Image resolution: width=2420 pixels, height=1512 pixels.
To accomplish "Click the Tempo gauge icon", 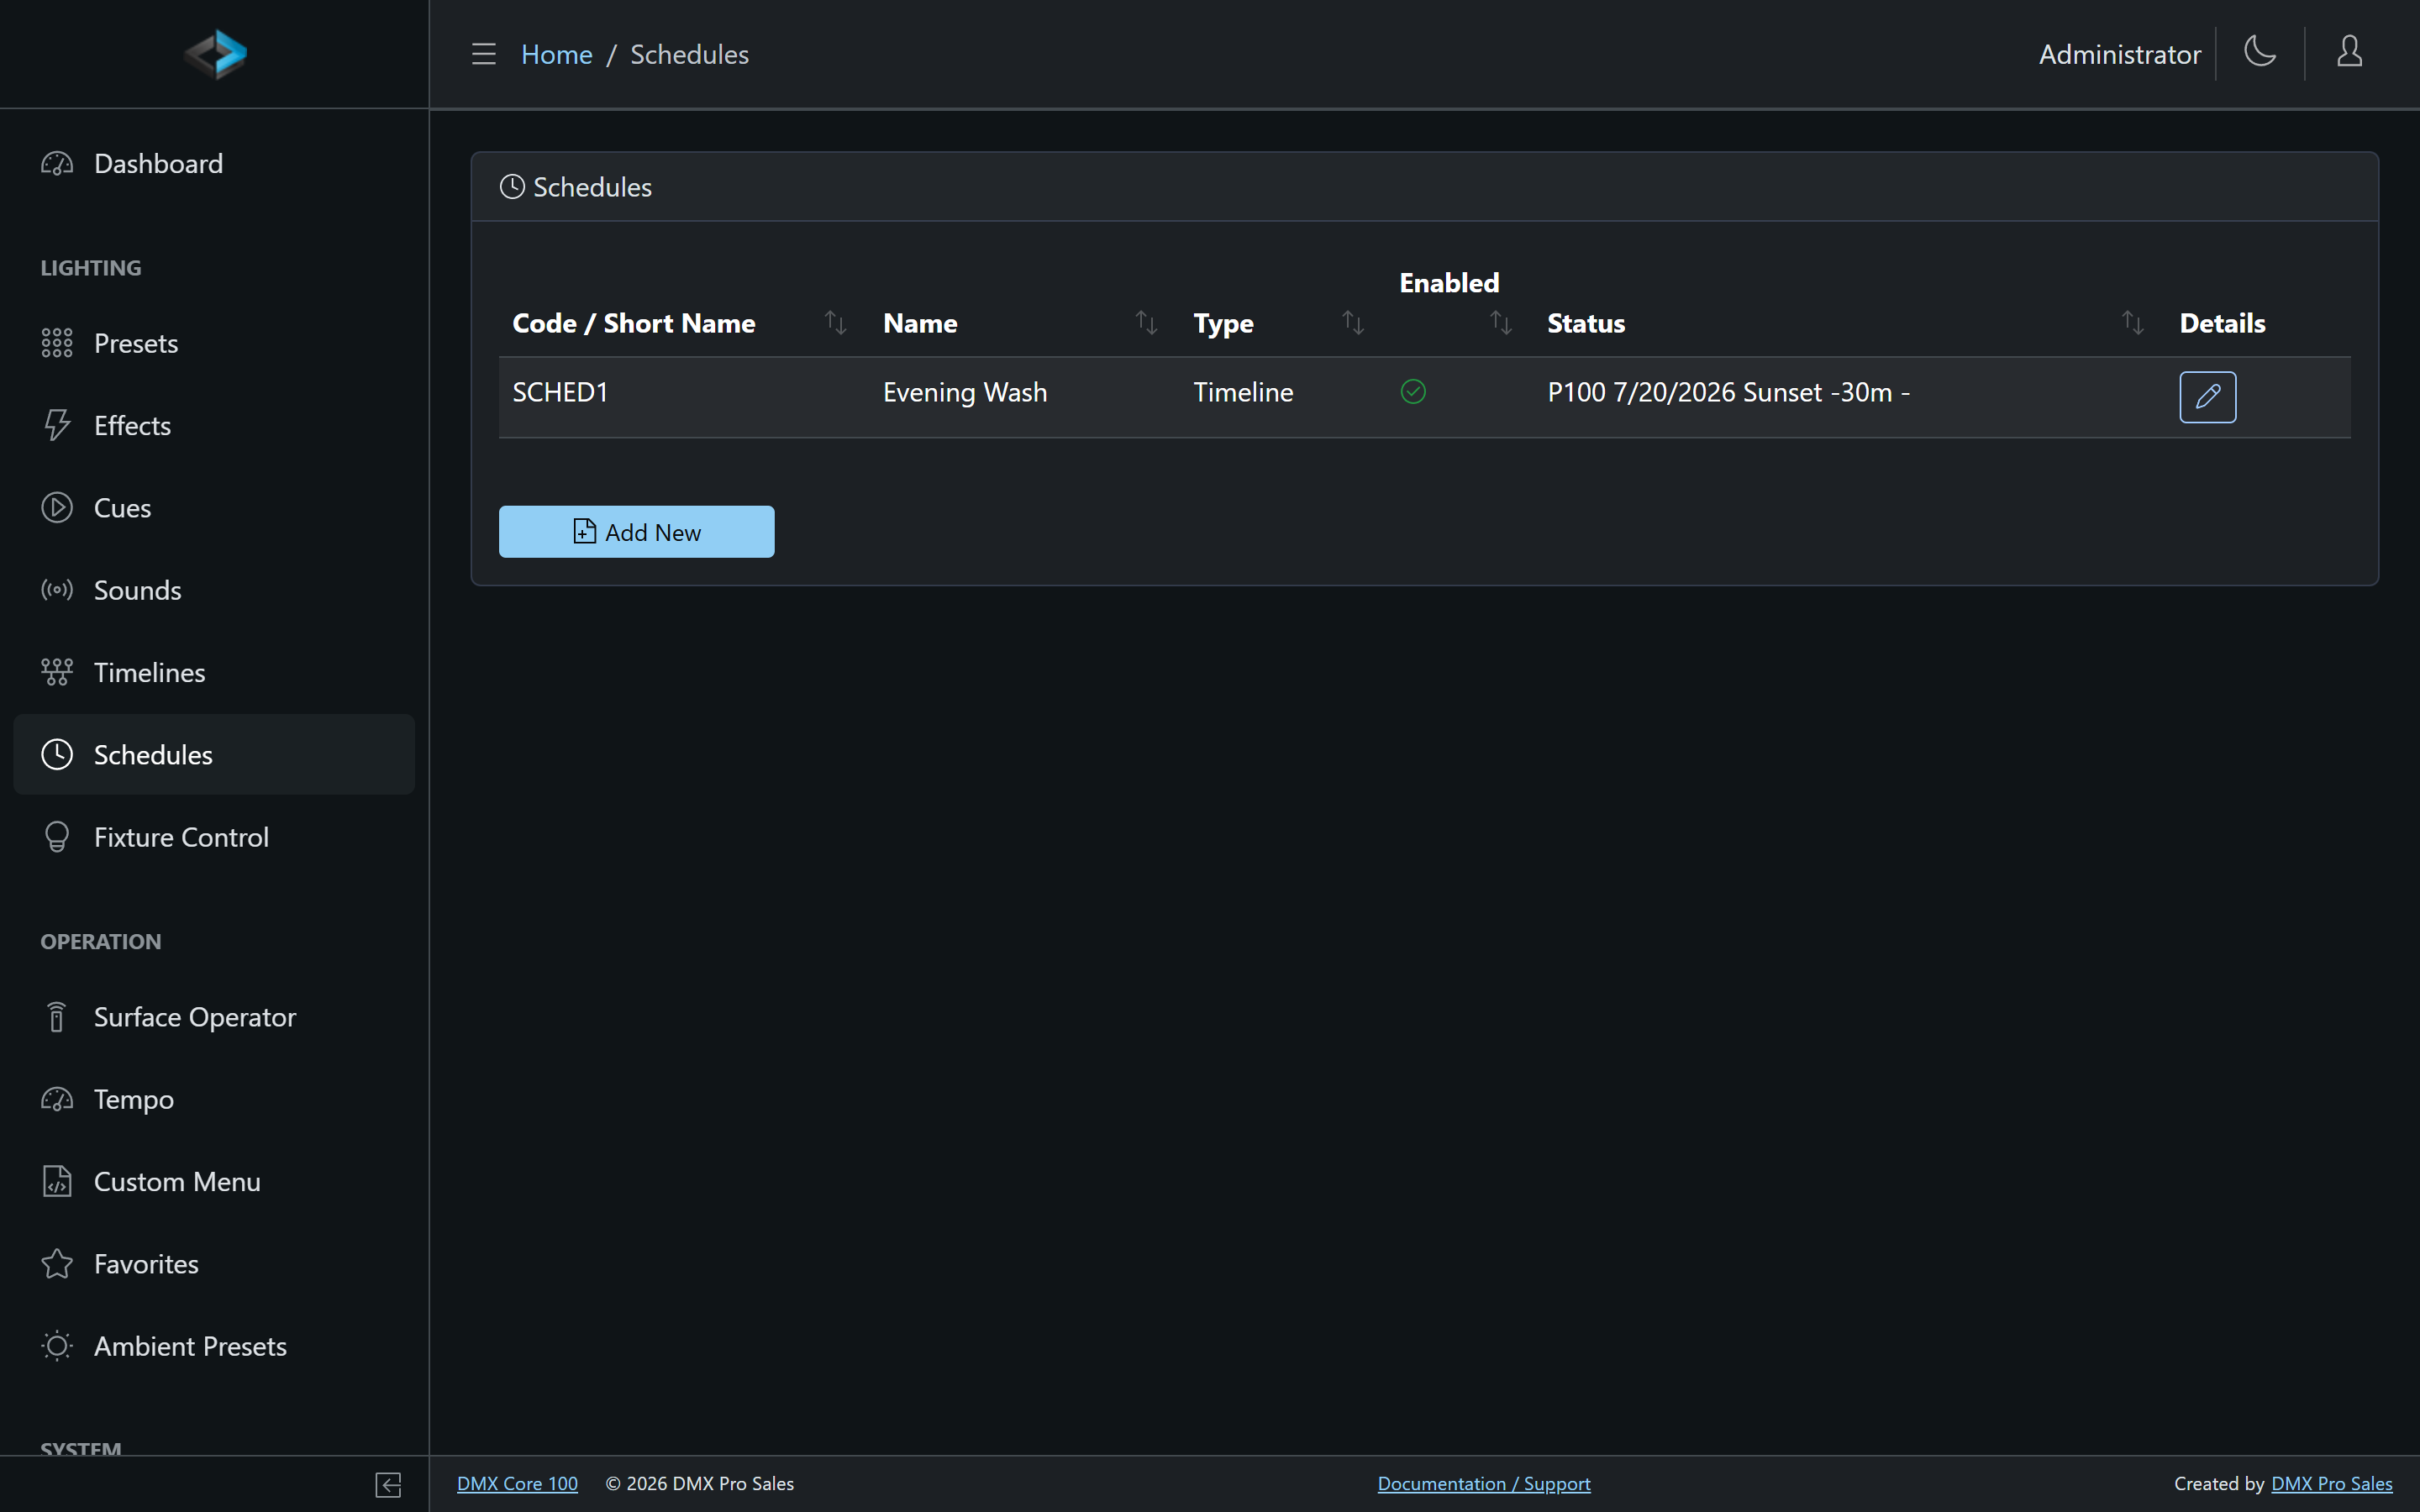I will point(57,1099).
